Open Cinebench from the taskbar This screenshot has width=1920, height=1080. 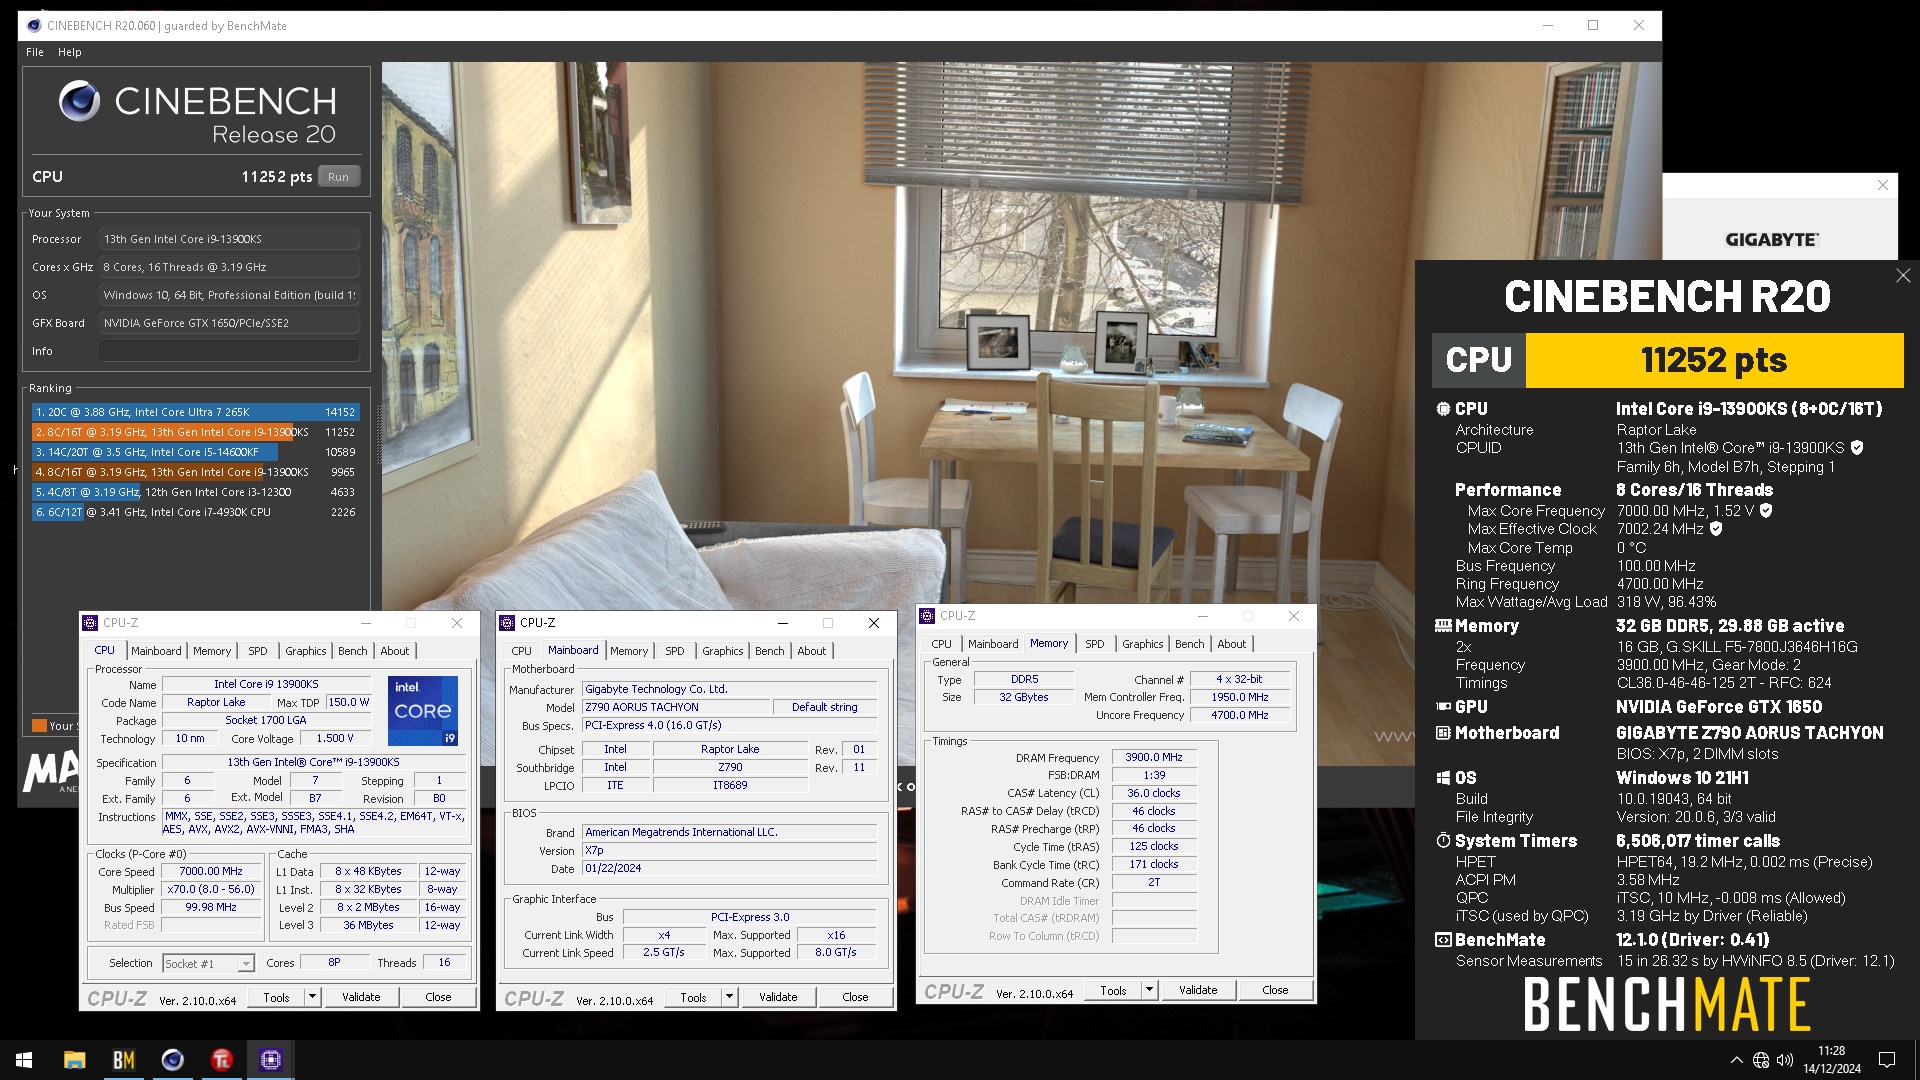pos(173,1060)
